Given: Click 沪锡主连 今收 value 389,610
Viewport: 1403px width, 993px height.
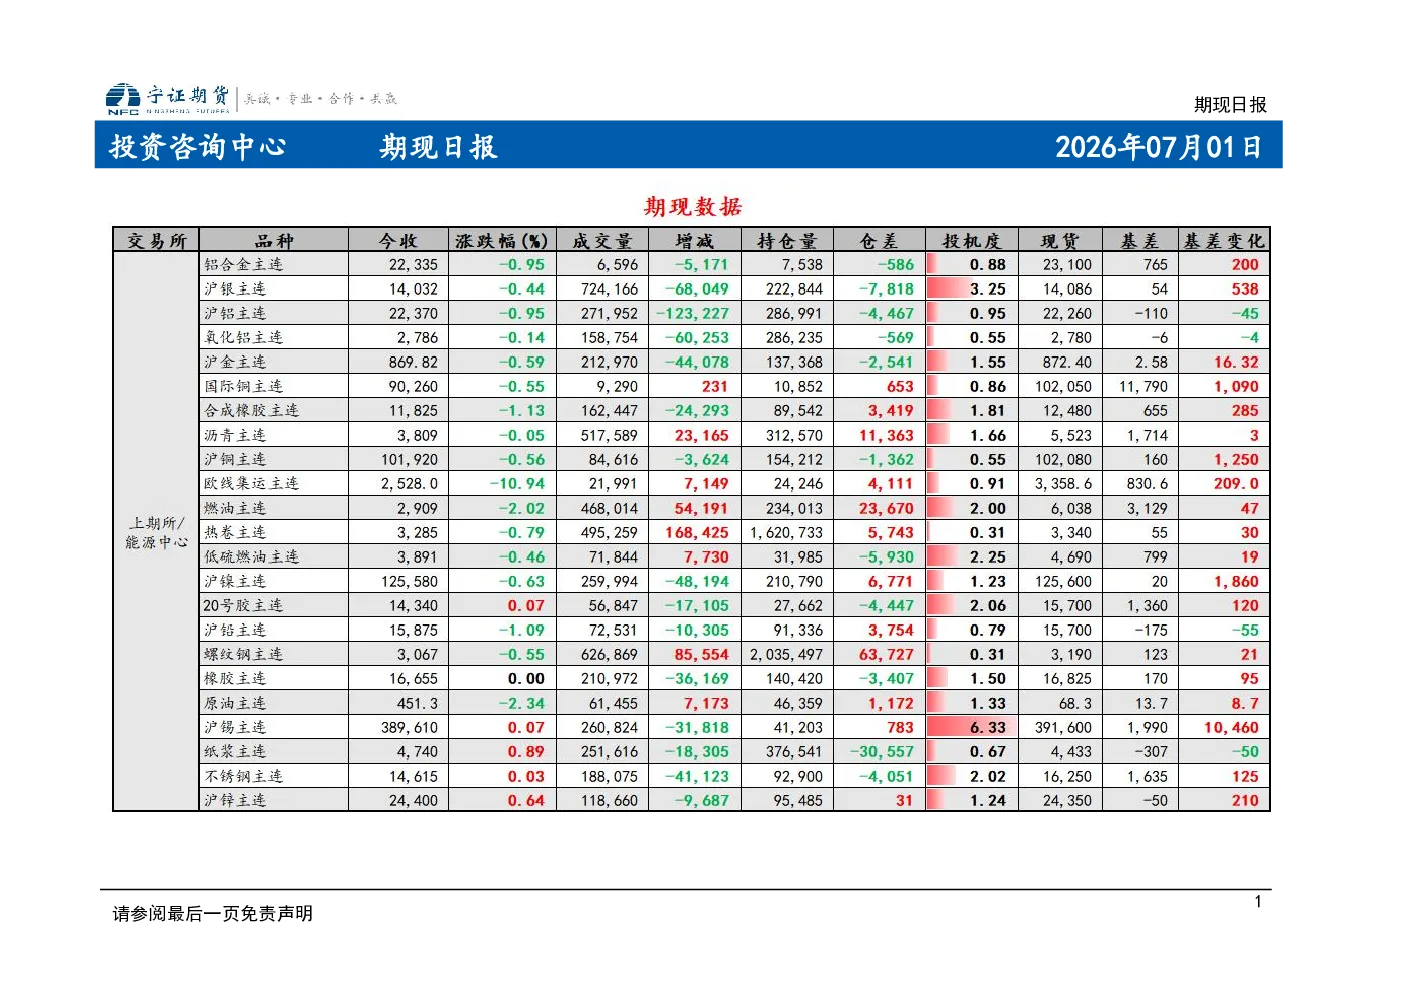Looking at the screenshot, I should point(409,727).
